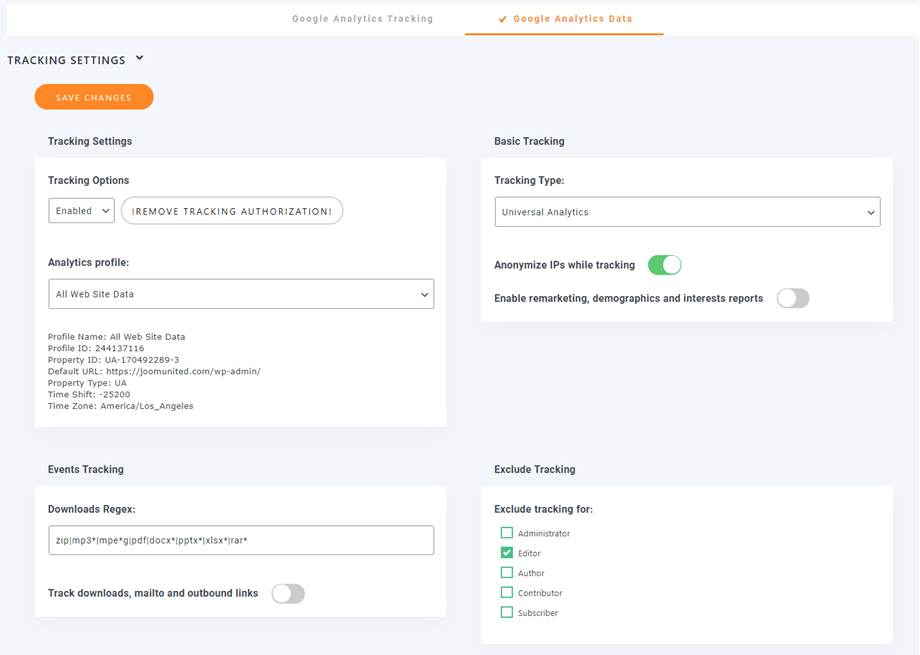Viewport: 920px width, 655px height.
Task: Uncheck the Editor exclude checkbox
Action: coord(507,553)
